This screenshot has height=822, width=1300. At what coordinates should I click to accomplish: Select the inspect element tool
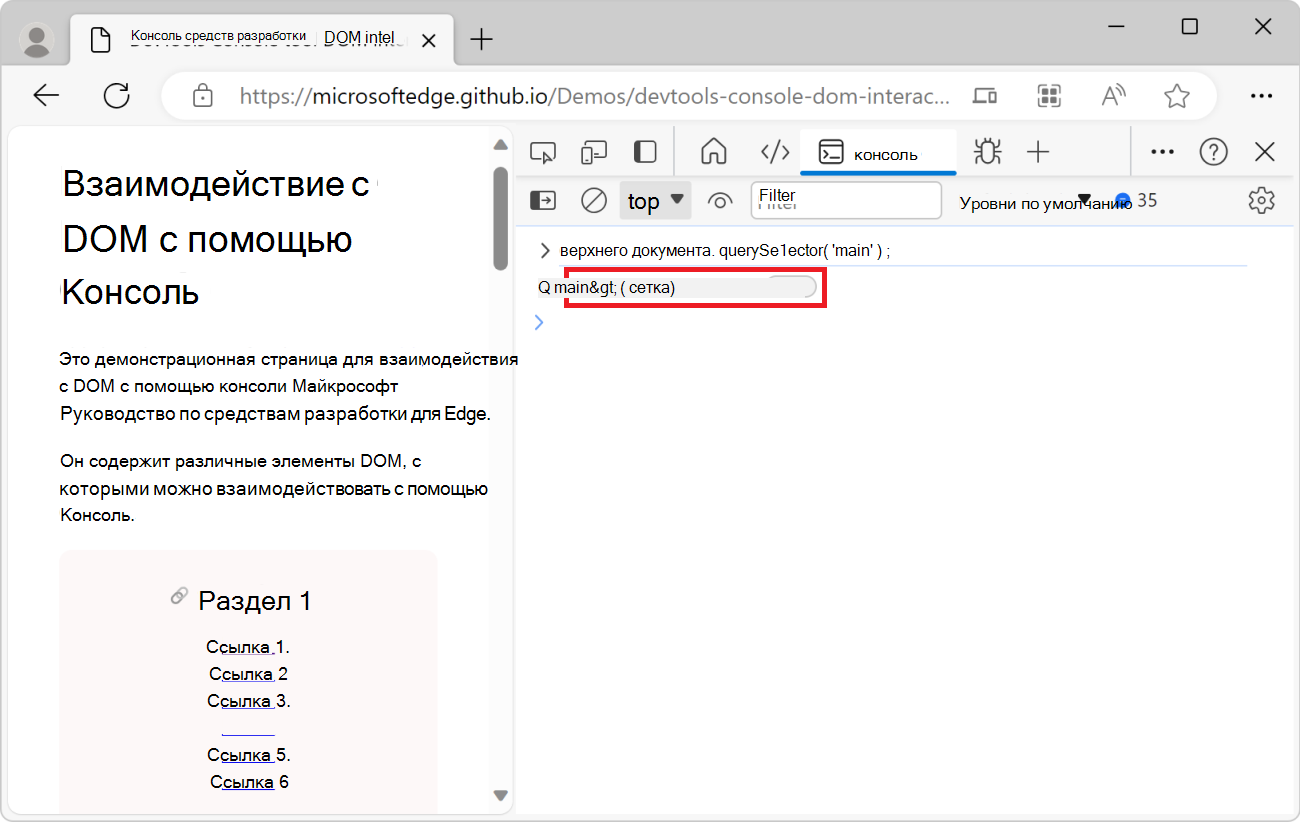click(x=543, y=151)
